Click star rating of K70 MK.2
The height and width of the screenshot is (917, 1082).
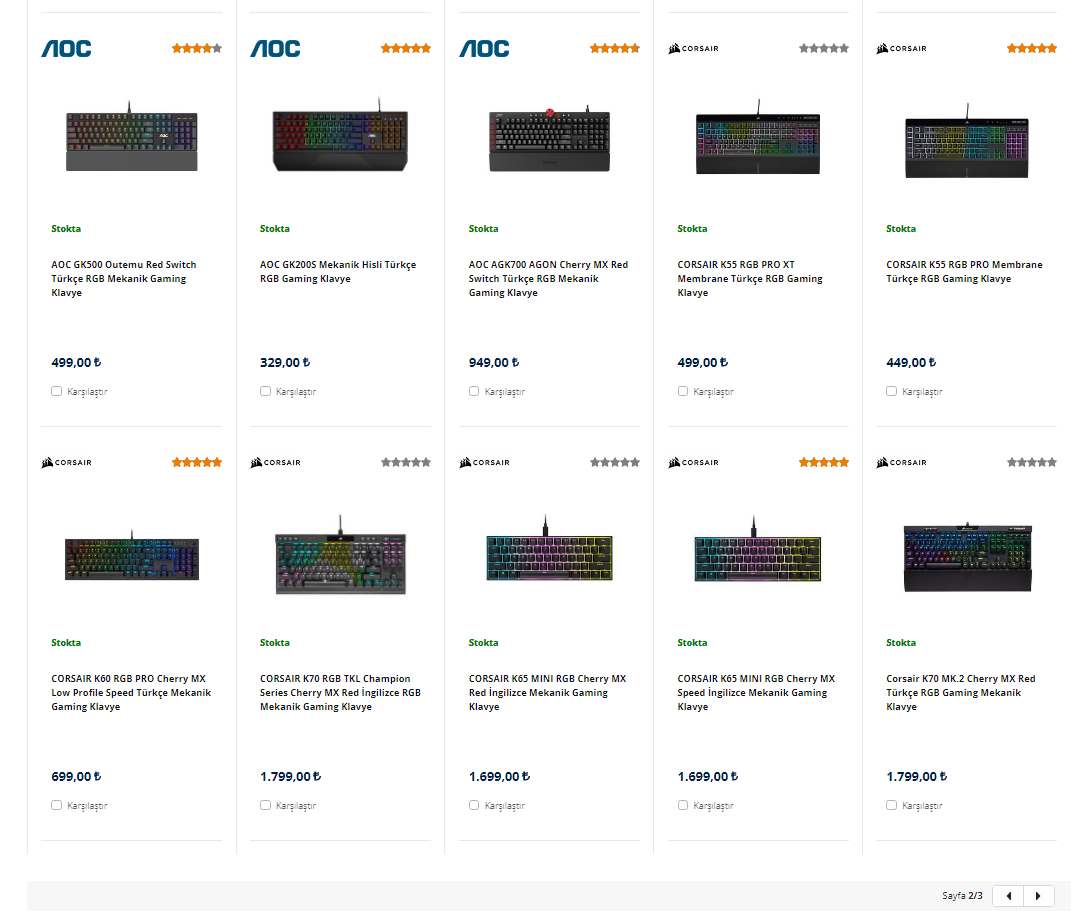pyautogui.click(x=1032, y=462)
